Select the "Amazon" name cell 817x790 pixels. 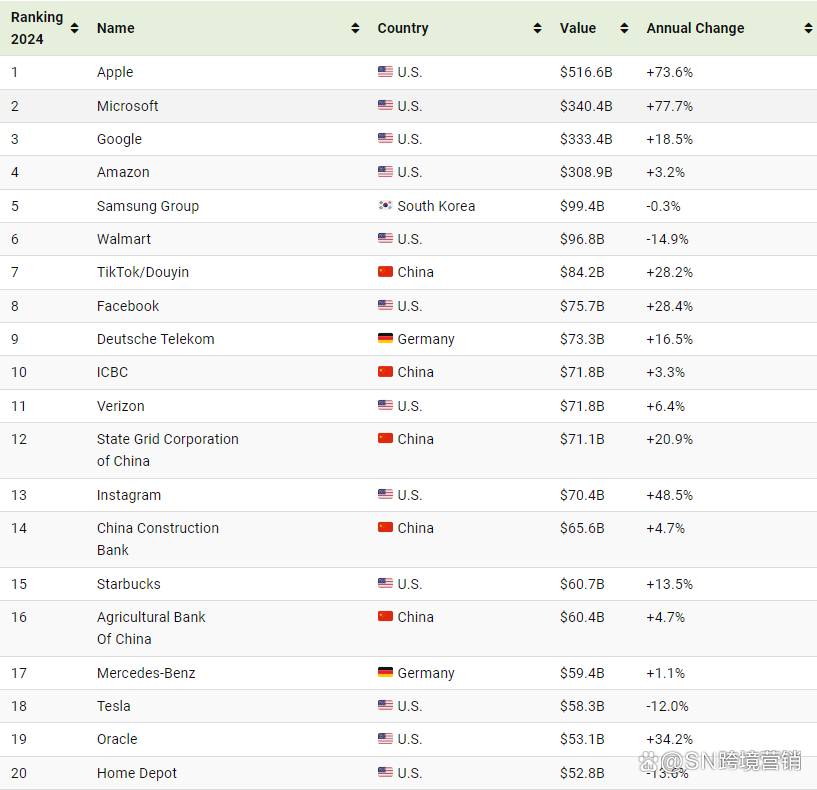point(123,172)
